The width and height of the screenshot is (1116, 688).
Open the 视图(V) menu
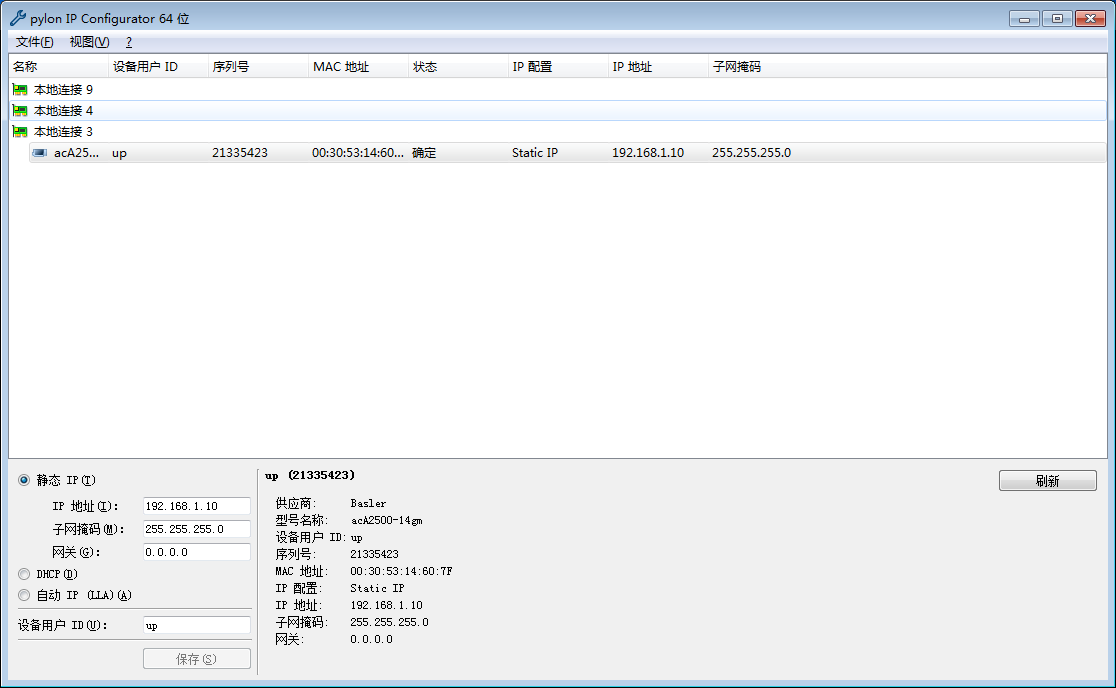tap(89, 42)
